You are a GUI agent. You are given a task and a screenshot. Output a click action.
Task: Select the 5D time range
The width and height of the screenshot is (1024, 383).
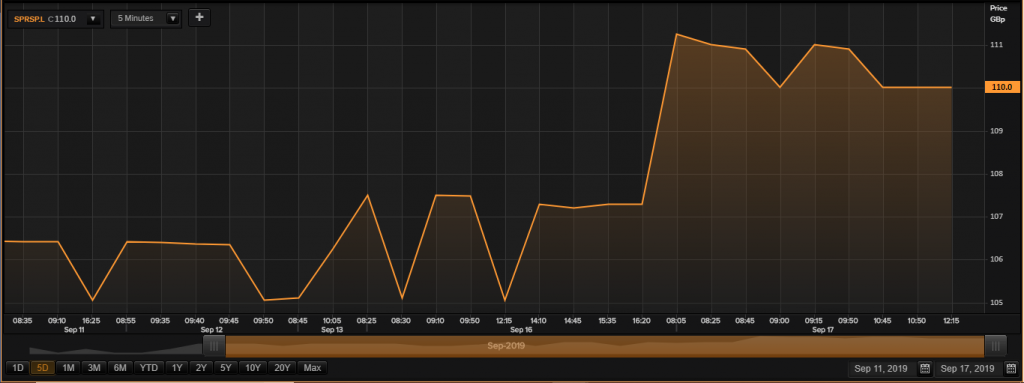point(42,368)
